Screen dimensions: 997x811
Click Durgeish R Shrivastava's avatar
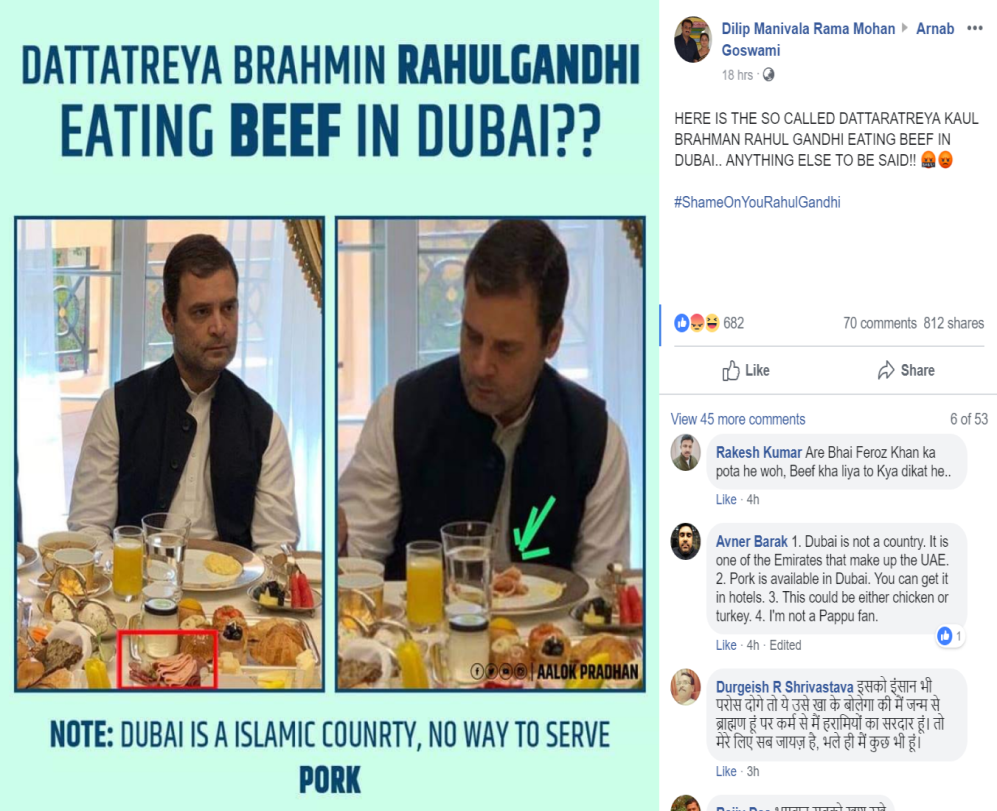(x=685, y=687)
